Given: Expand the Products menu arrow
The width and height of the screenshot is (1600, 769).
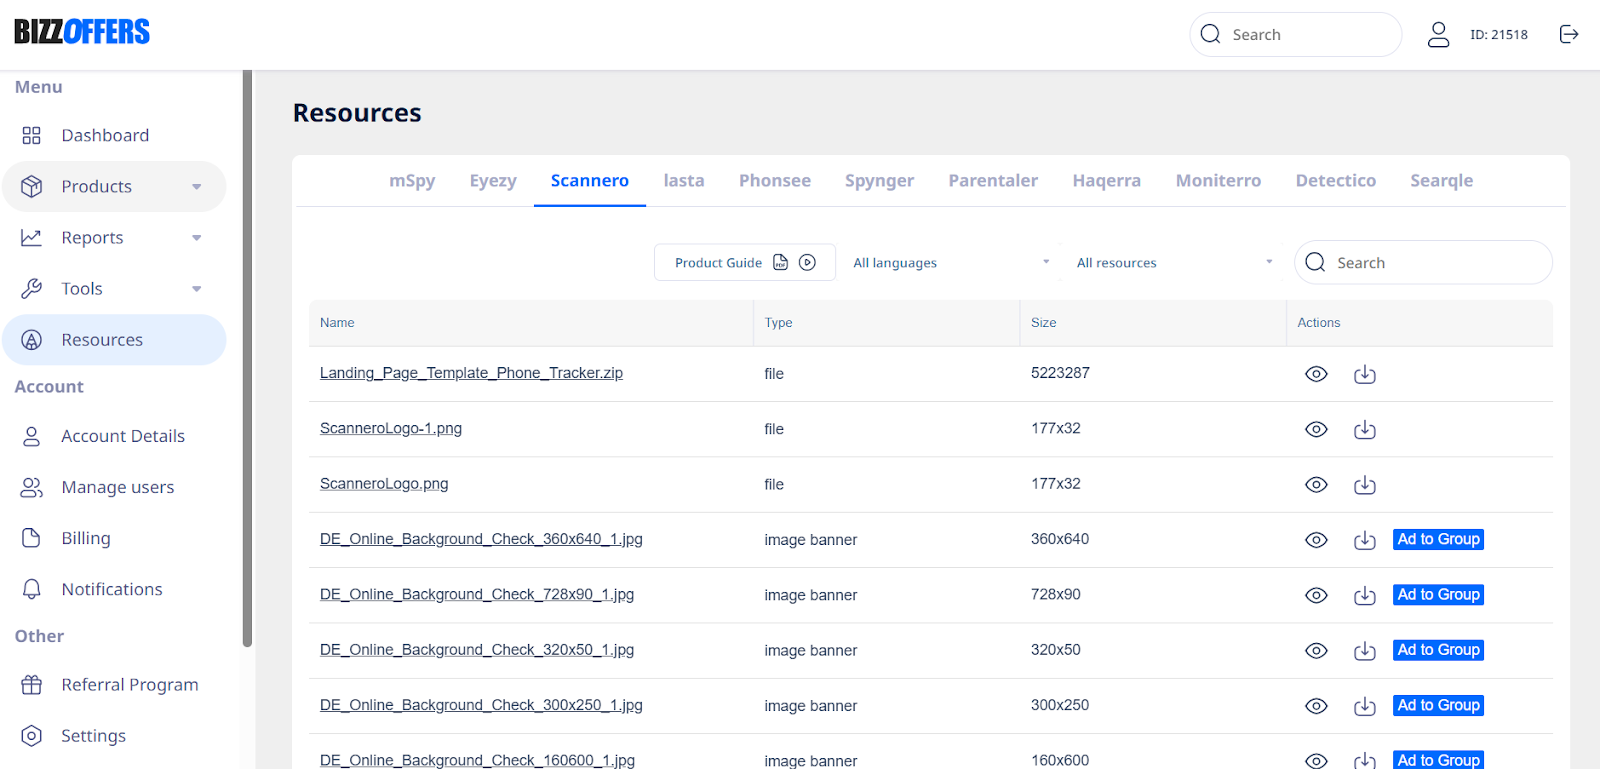Looking at the screenshot, I should coord(197,187).
